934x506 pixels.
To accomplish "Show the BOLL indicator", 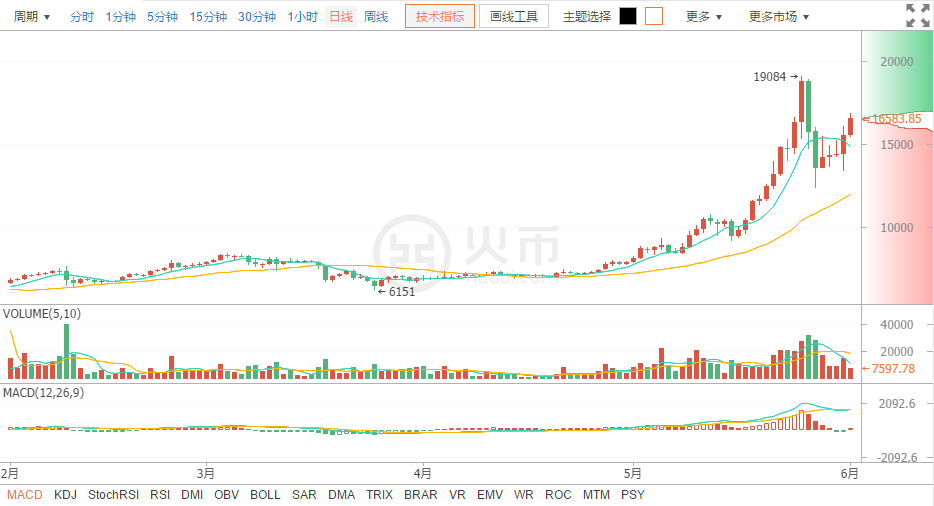I will coord(265,494).
